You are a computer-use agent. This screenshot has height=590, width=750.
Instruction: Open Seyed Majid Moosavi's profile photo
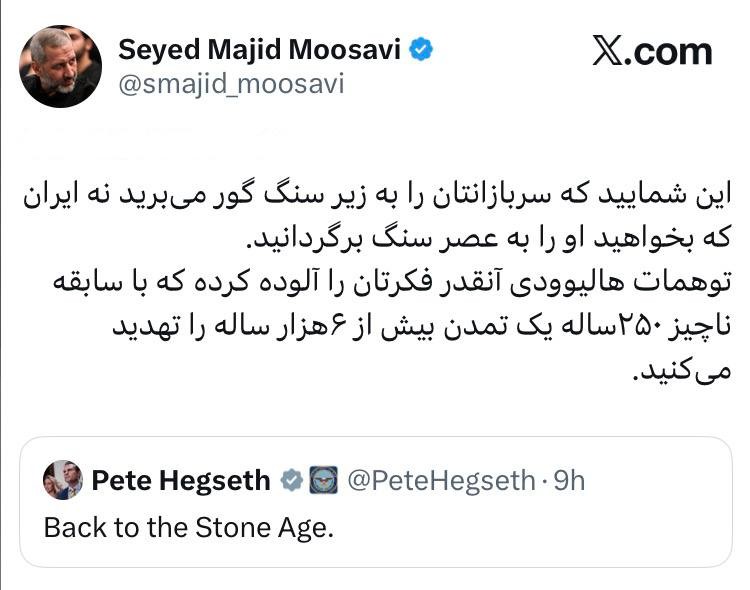coord(60,66)
